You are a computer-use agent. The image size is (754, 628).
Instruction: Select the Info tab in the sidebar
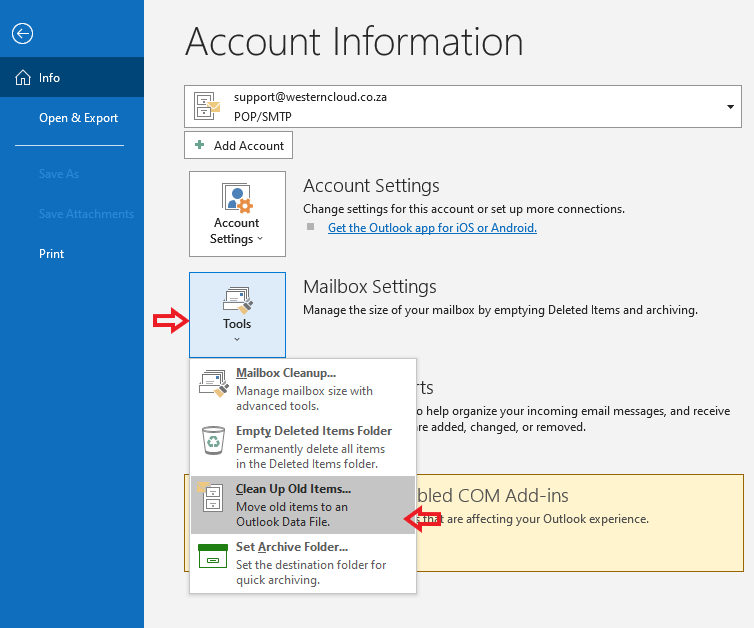pos(72,77)
